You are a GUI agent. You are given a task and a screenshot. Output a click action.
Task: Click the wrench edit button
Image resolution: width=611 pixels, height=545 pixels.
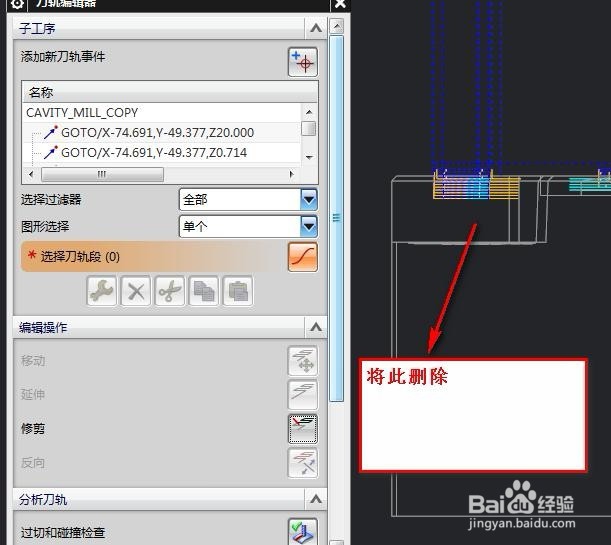(102, 291)
